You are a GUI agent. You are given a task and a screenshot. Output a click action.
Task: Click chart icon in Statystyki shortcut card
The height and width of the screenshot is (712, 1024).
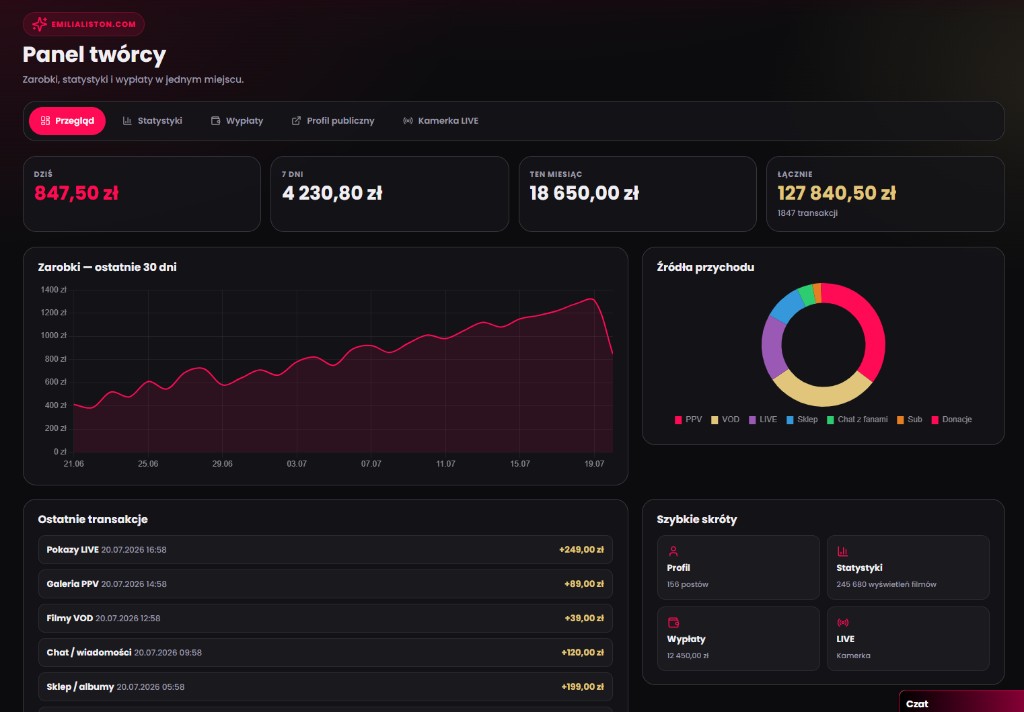842,551
